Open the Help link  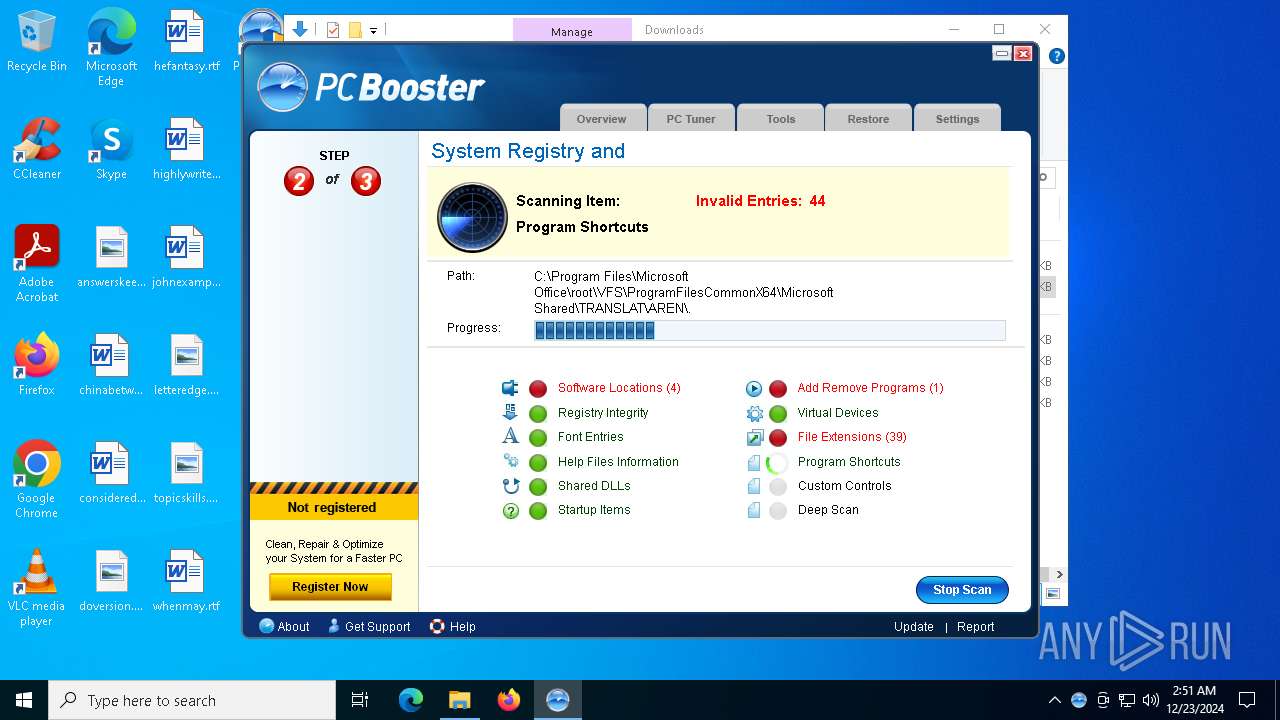tap(453, 626)
